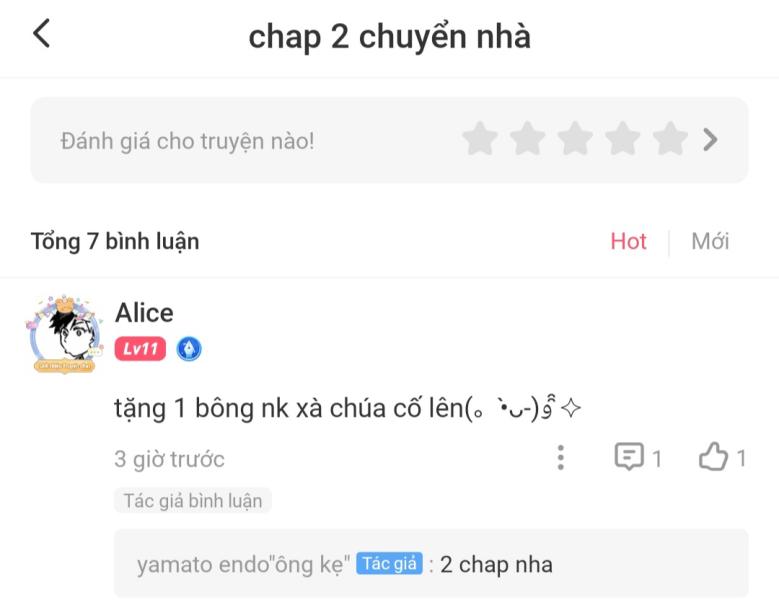Tap the first rating star
Image resolution: width=779 pixels, height=600 pixels.
pos(480,139)
